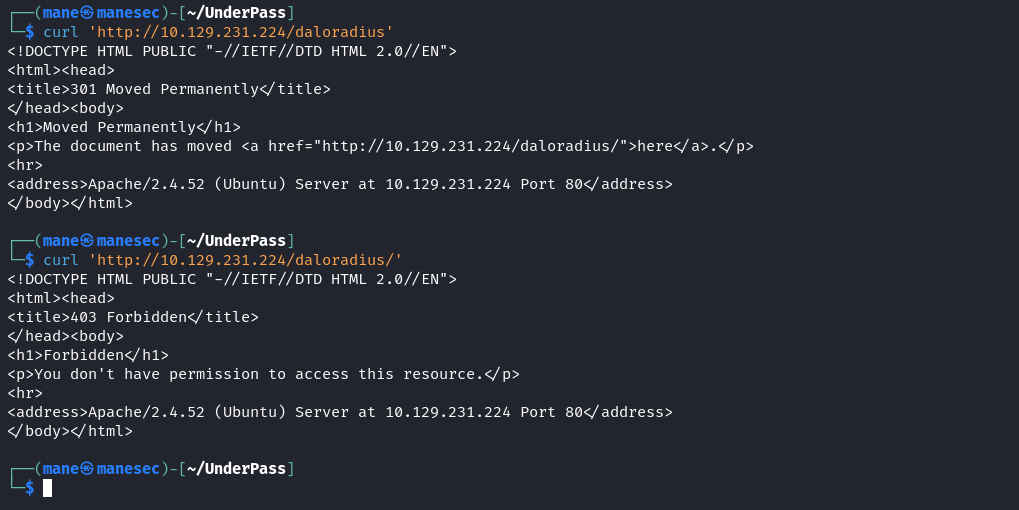The width and height of the screenshot is (1019, 510).
Task: Click the Kali skull icon in first prompt
Action: point(87,12)
